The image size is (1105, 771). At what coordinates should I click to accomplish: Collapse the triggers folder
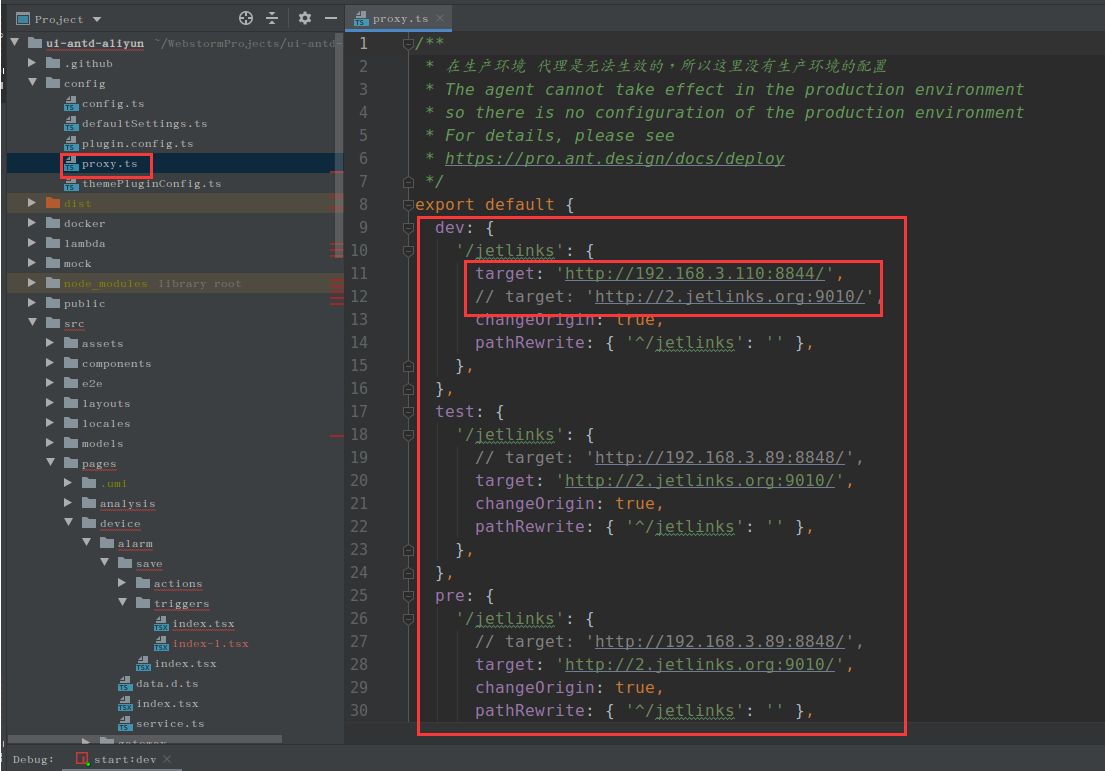pyautogui.click(x=122, y=603)
